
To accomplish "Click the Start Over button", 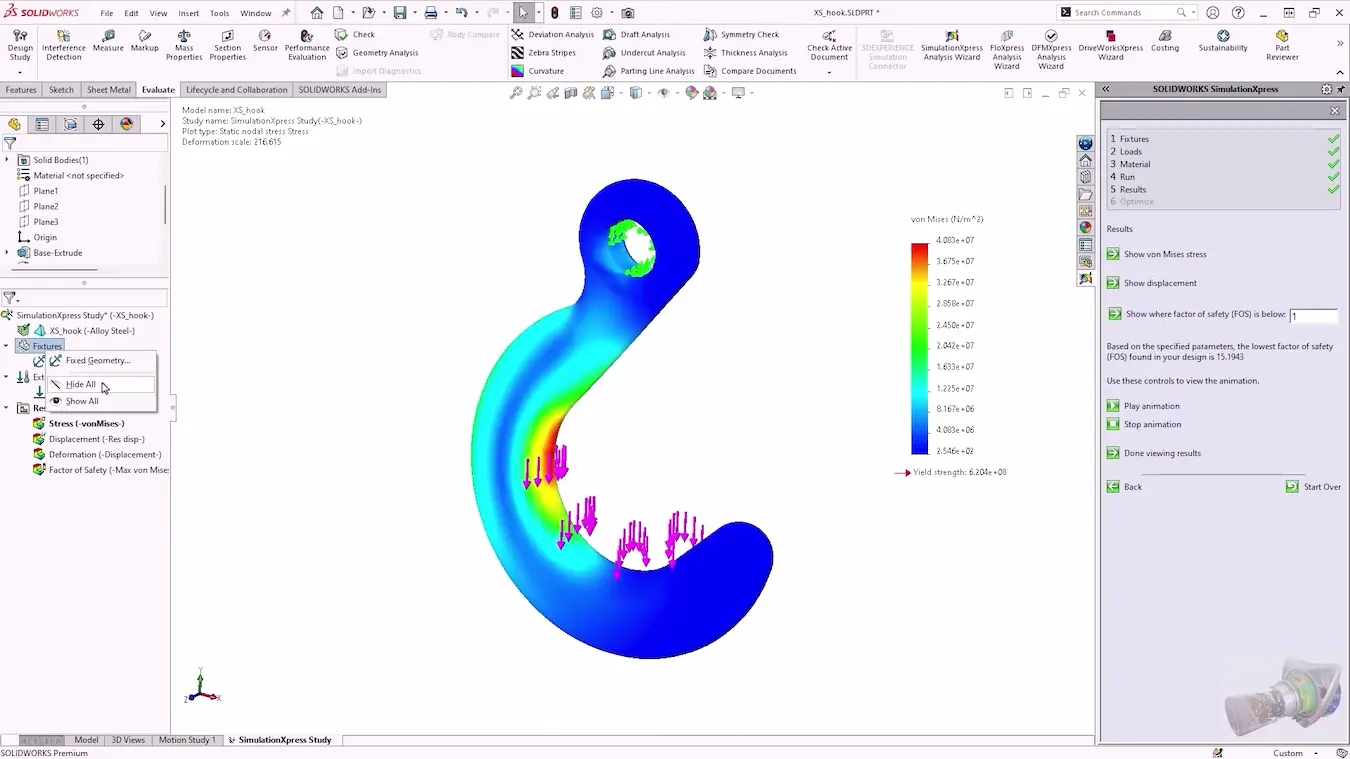I will [1293, 487].
